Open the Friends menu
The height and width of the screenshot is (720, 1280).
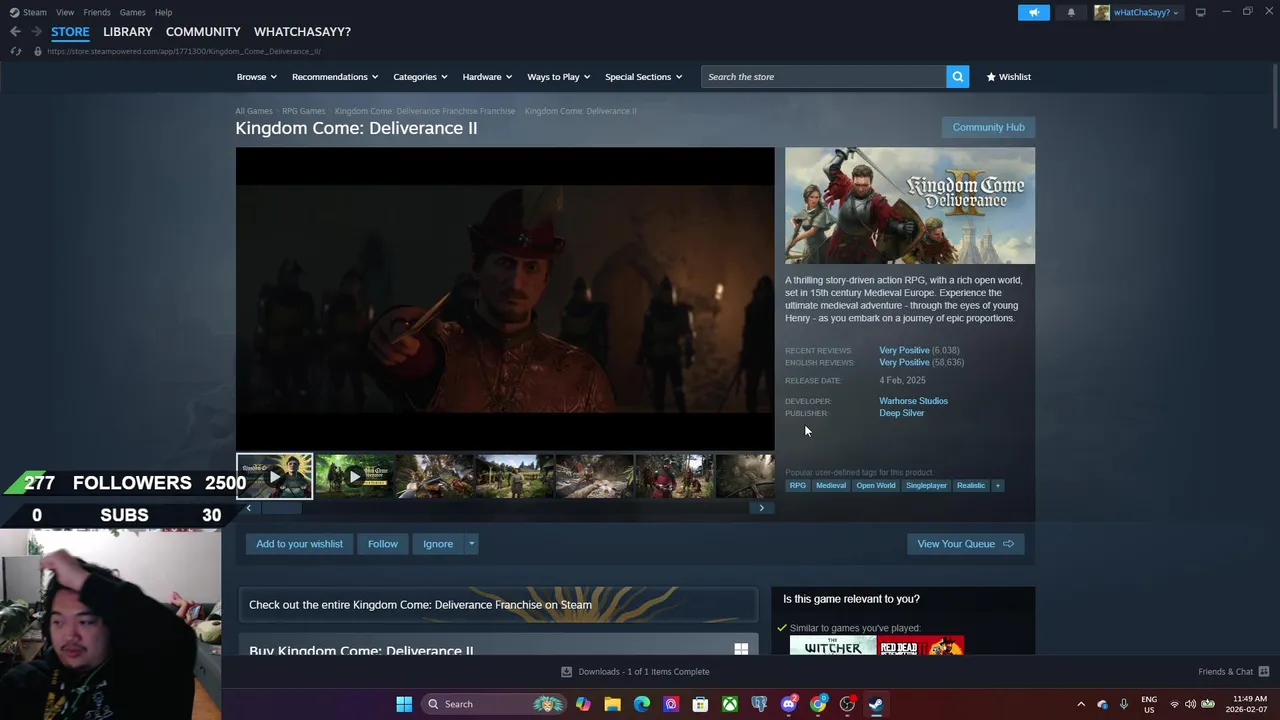pos(97,12)
